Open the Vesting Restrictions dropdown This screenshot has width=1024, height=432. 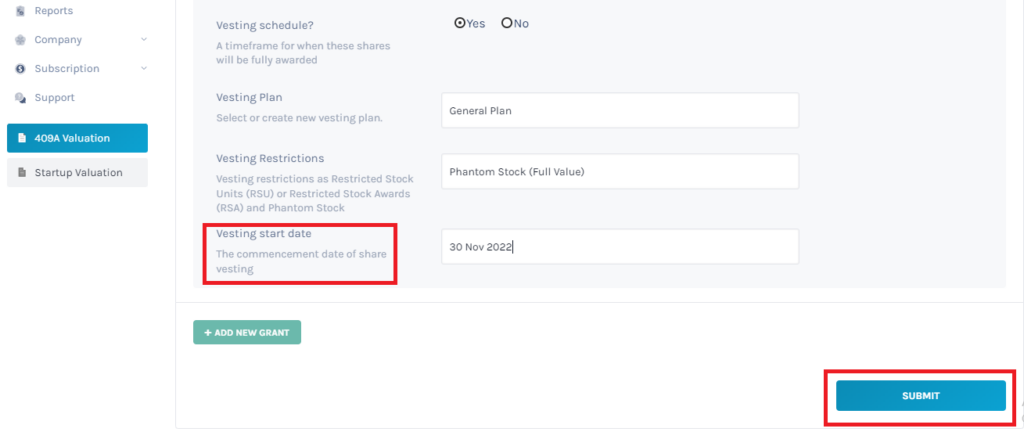click(x=620, y=172)
